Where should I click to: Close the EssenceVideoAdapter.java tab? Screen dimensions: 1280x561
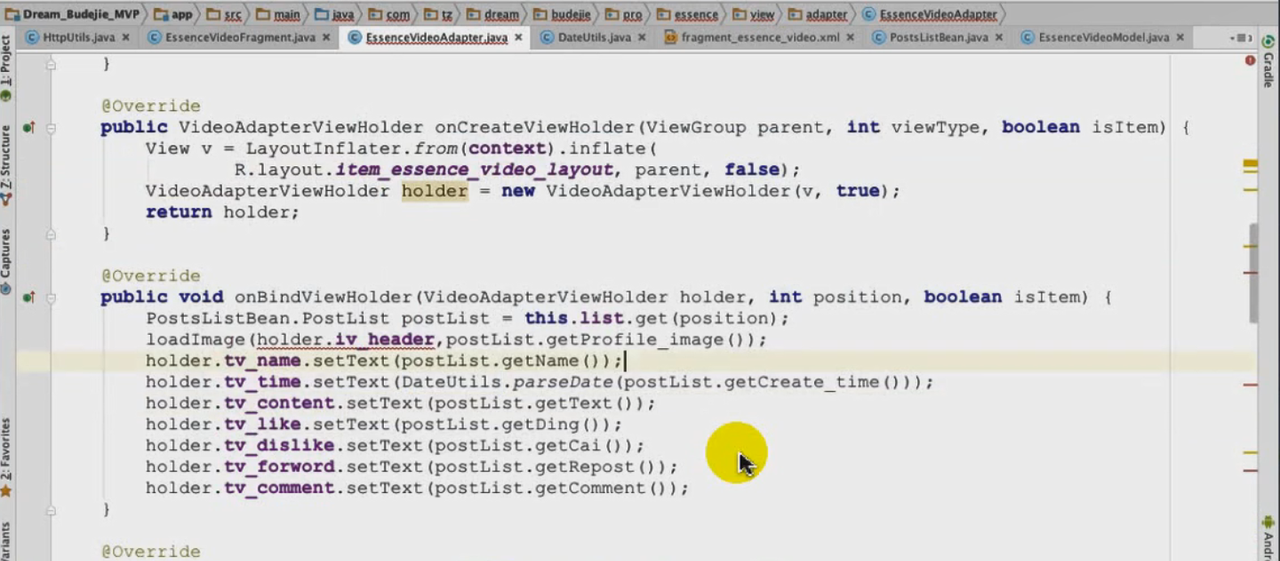[x=516, y=38]
